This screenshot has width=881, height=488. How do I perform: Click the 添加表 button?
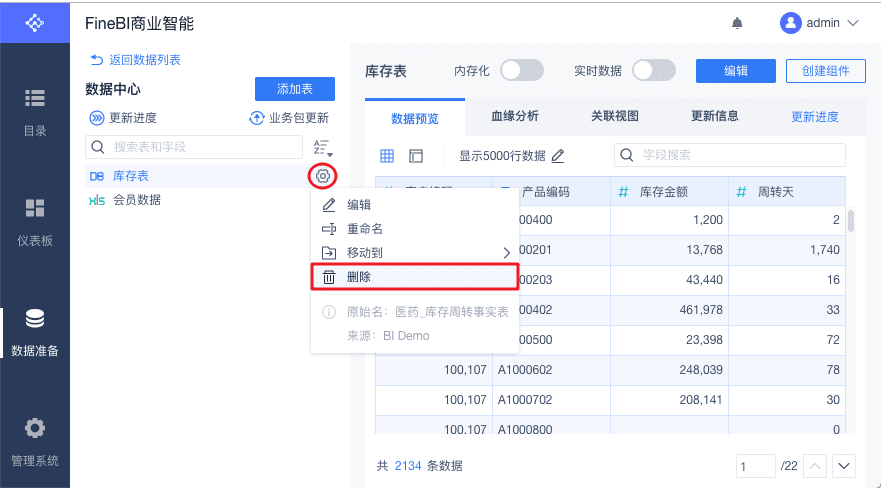(x=294, y=89)
